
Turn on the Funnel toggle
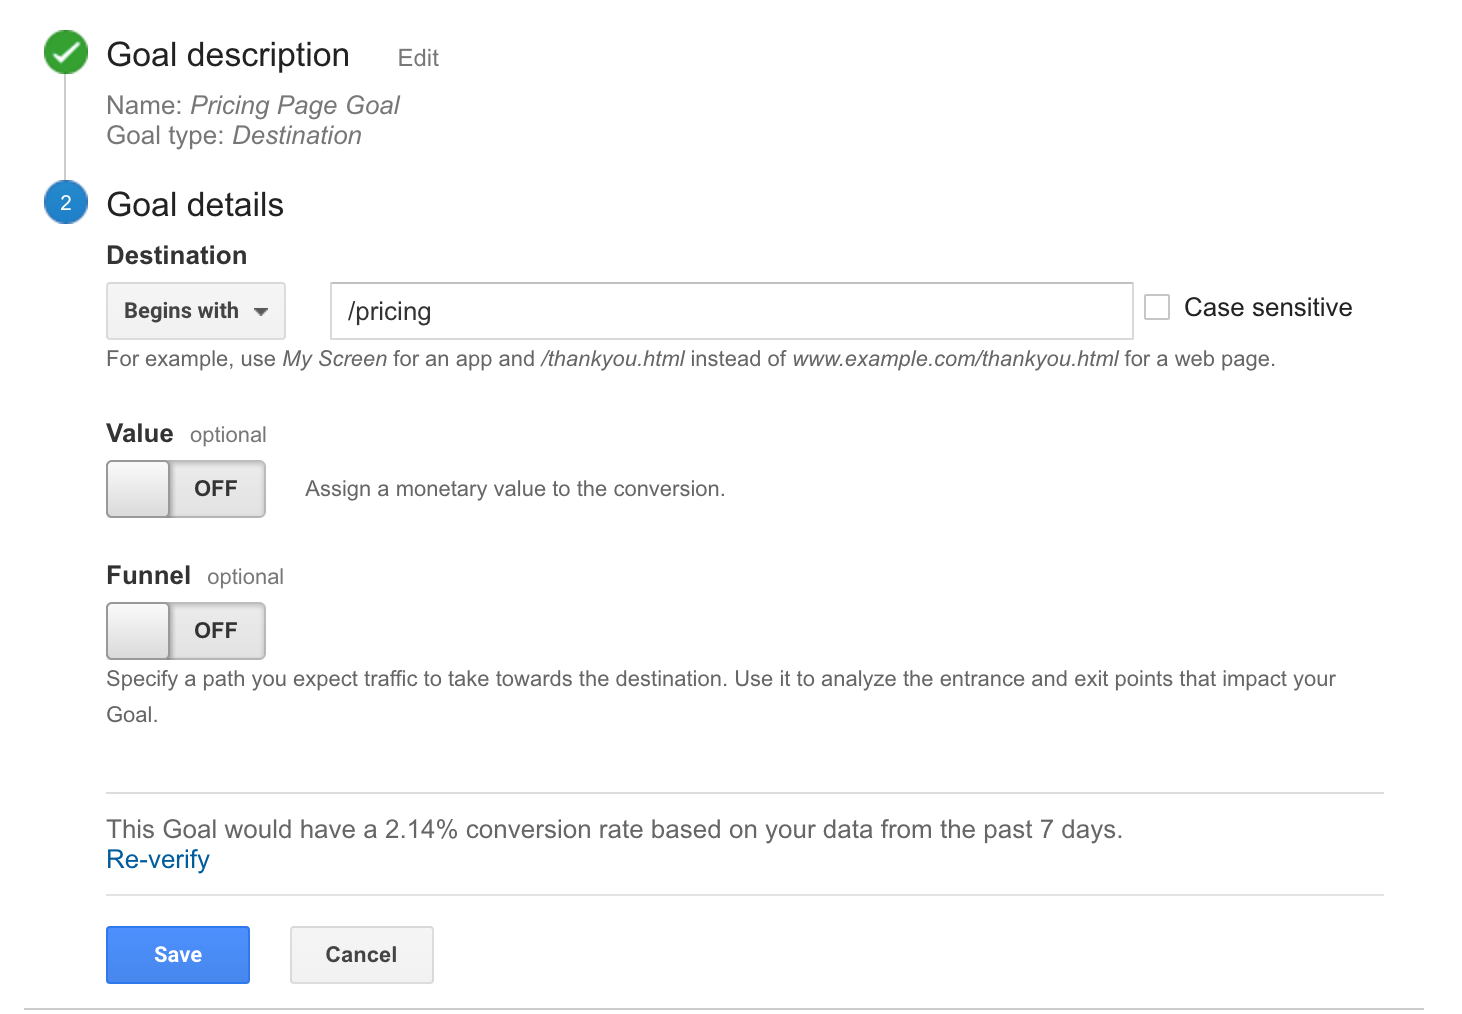tap(186, 631)
